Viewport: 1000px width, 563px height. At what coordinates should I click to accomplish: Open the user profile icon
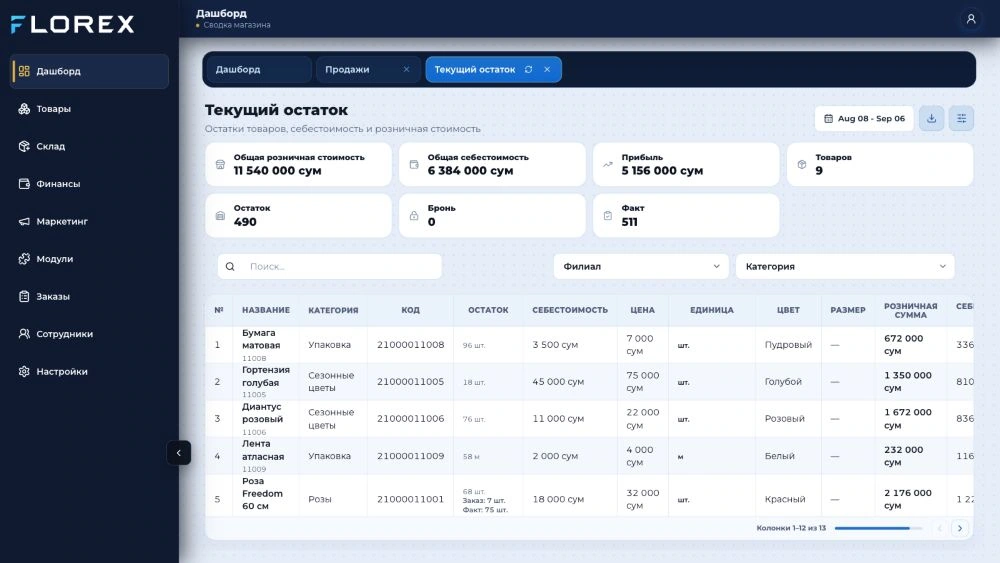click(x=971, y=19)
